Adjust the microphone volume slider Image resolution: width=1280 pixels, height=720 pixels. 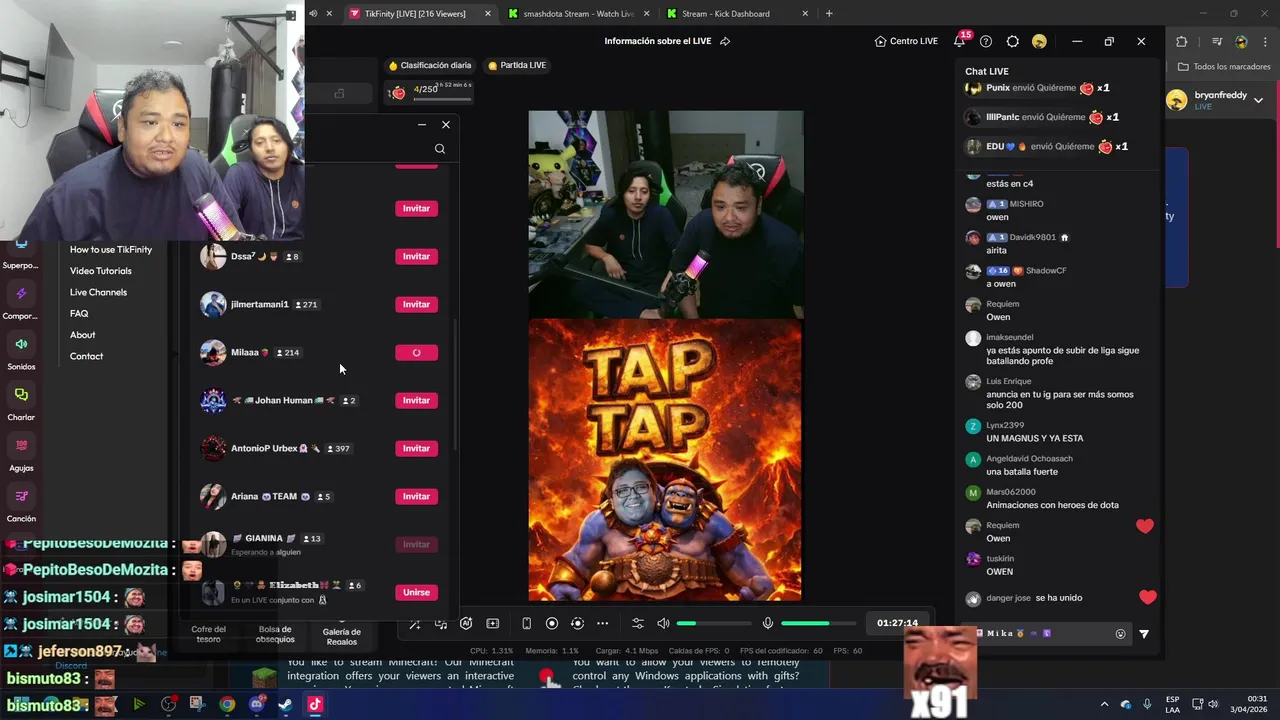point(818,623)
